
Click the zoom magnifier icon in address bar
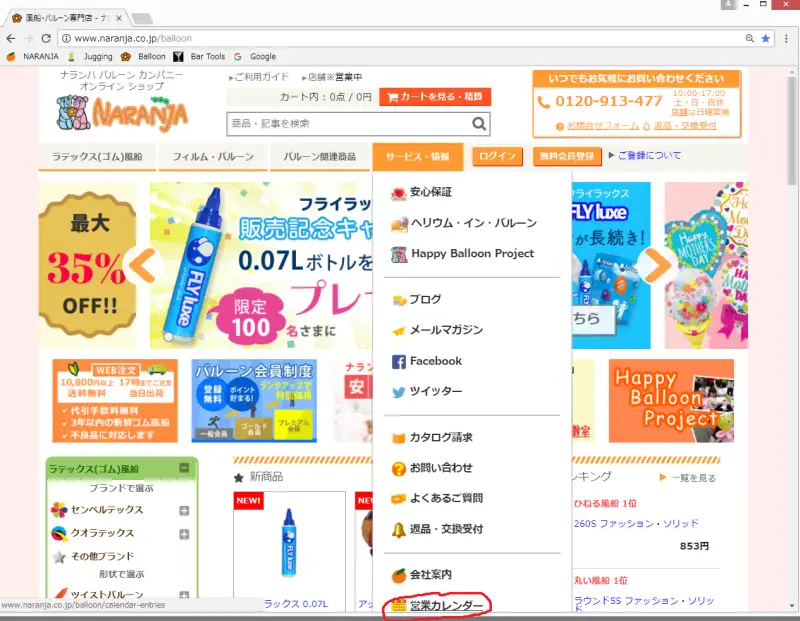pyautogui.click(x=749, y=38)
